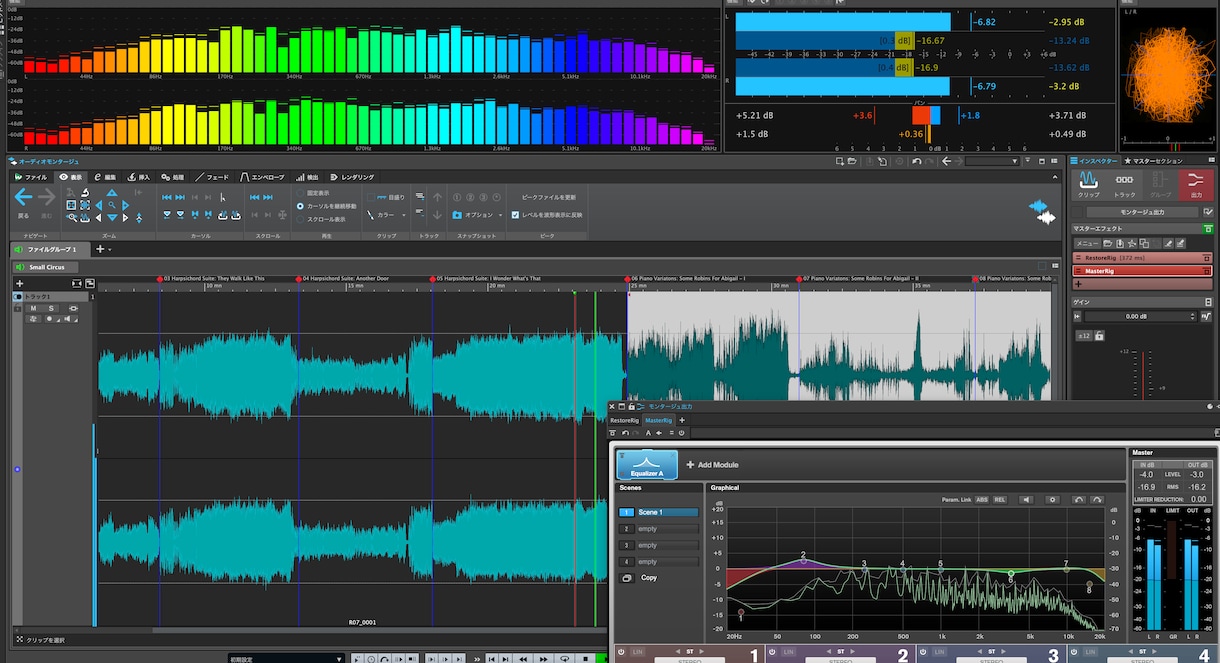Open the マスターエフェクト メニュー dropdown

(1087, 243)
